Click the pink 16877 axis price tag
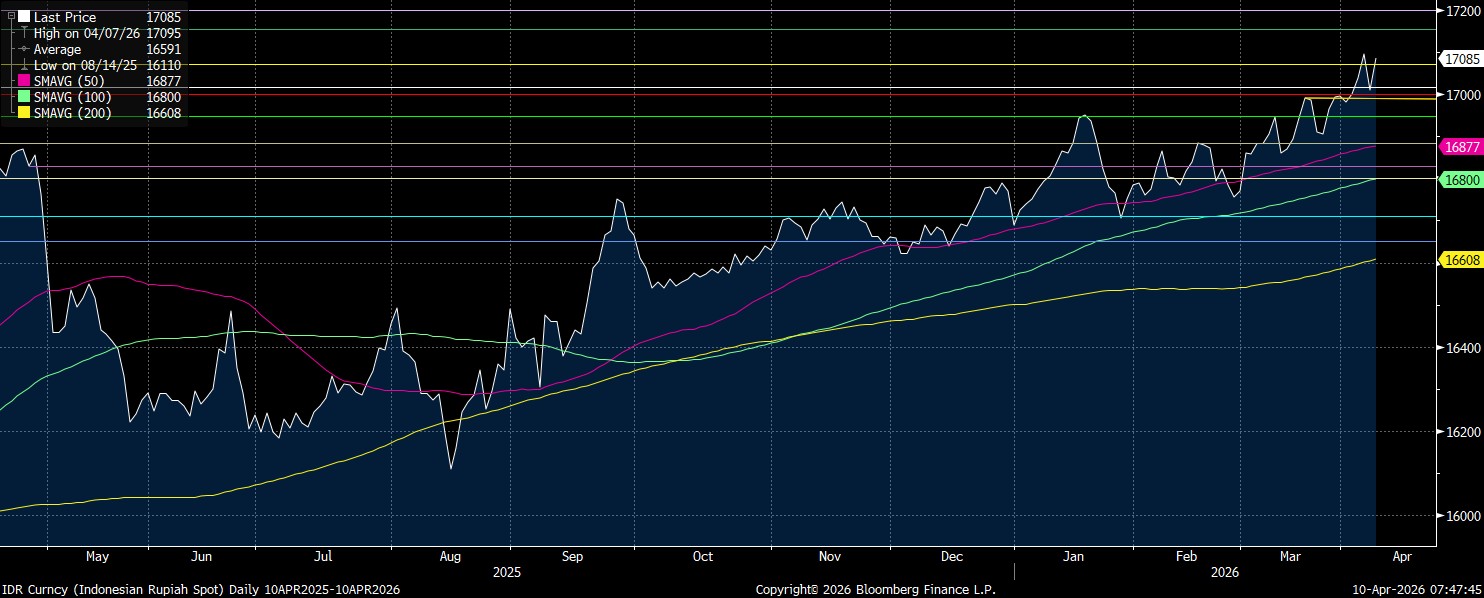This screenshot has width=1484, height=598. [1459, 147]
